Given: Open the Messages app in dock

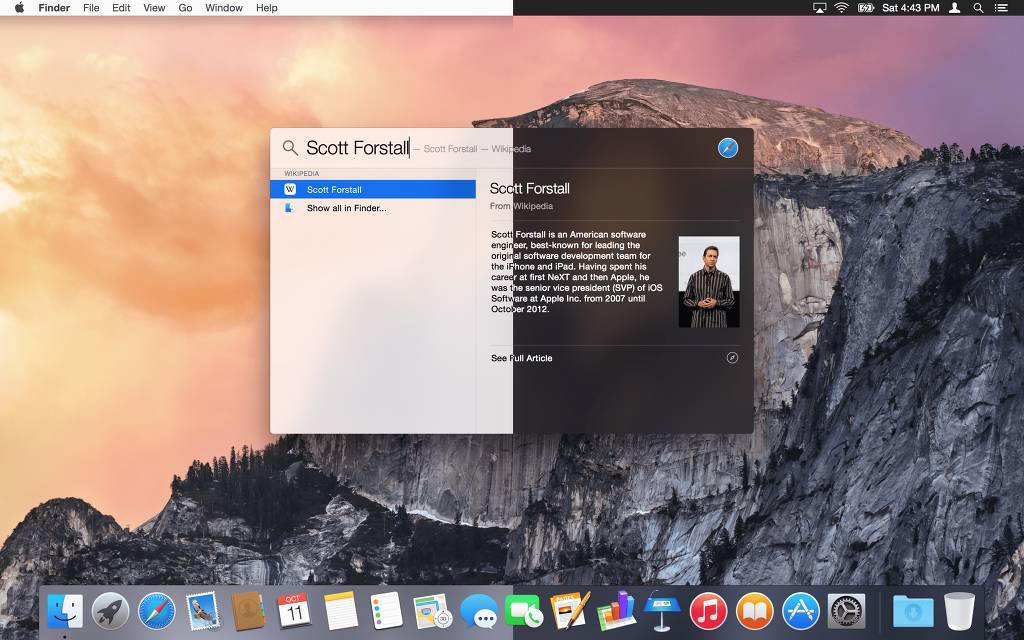Looking at the screenshot, I should click(x=480, y=610).
